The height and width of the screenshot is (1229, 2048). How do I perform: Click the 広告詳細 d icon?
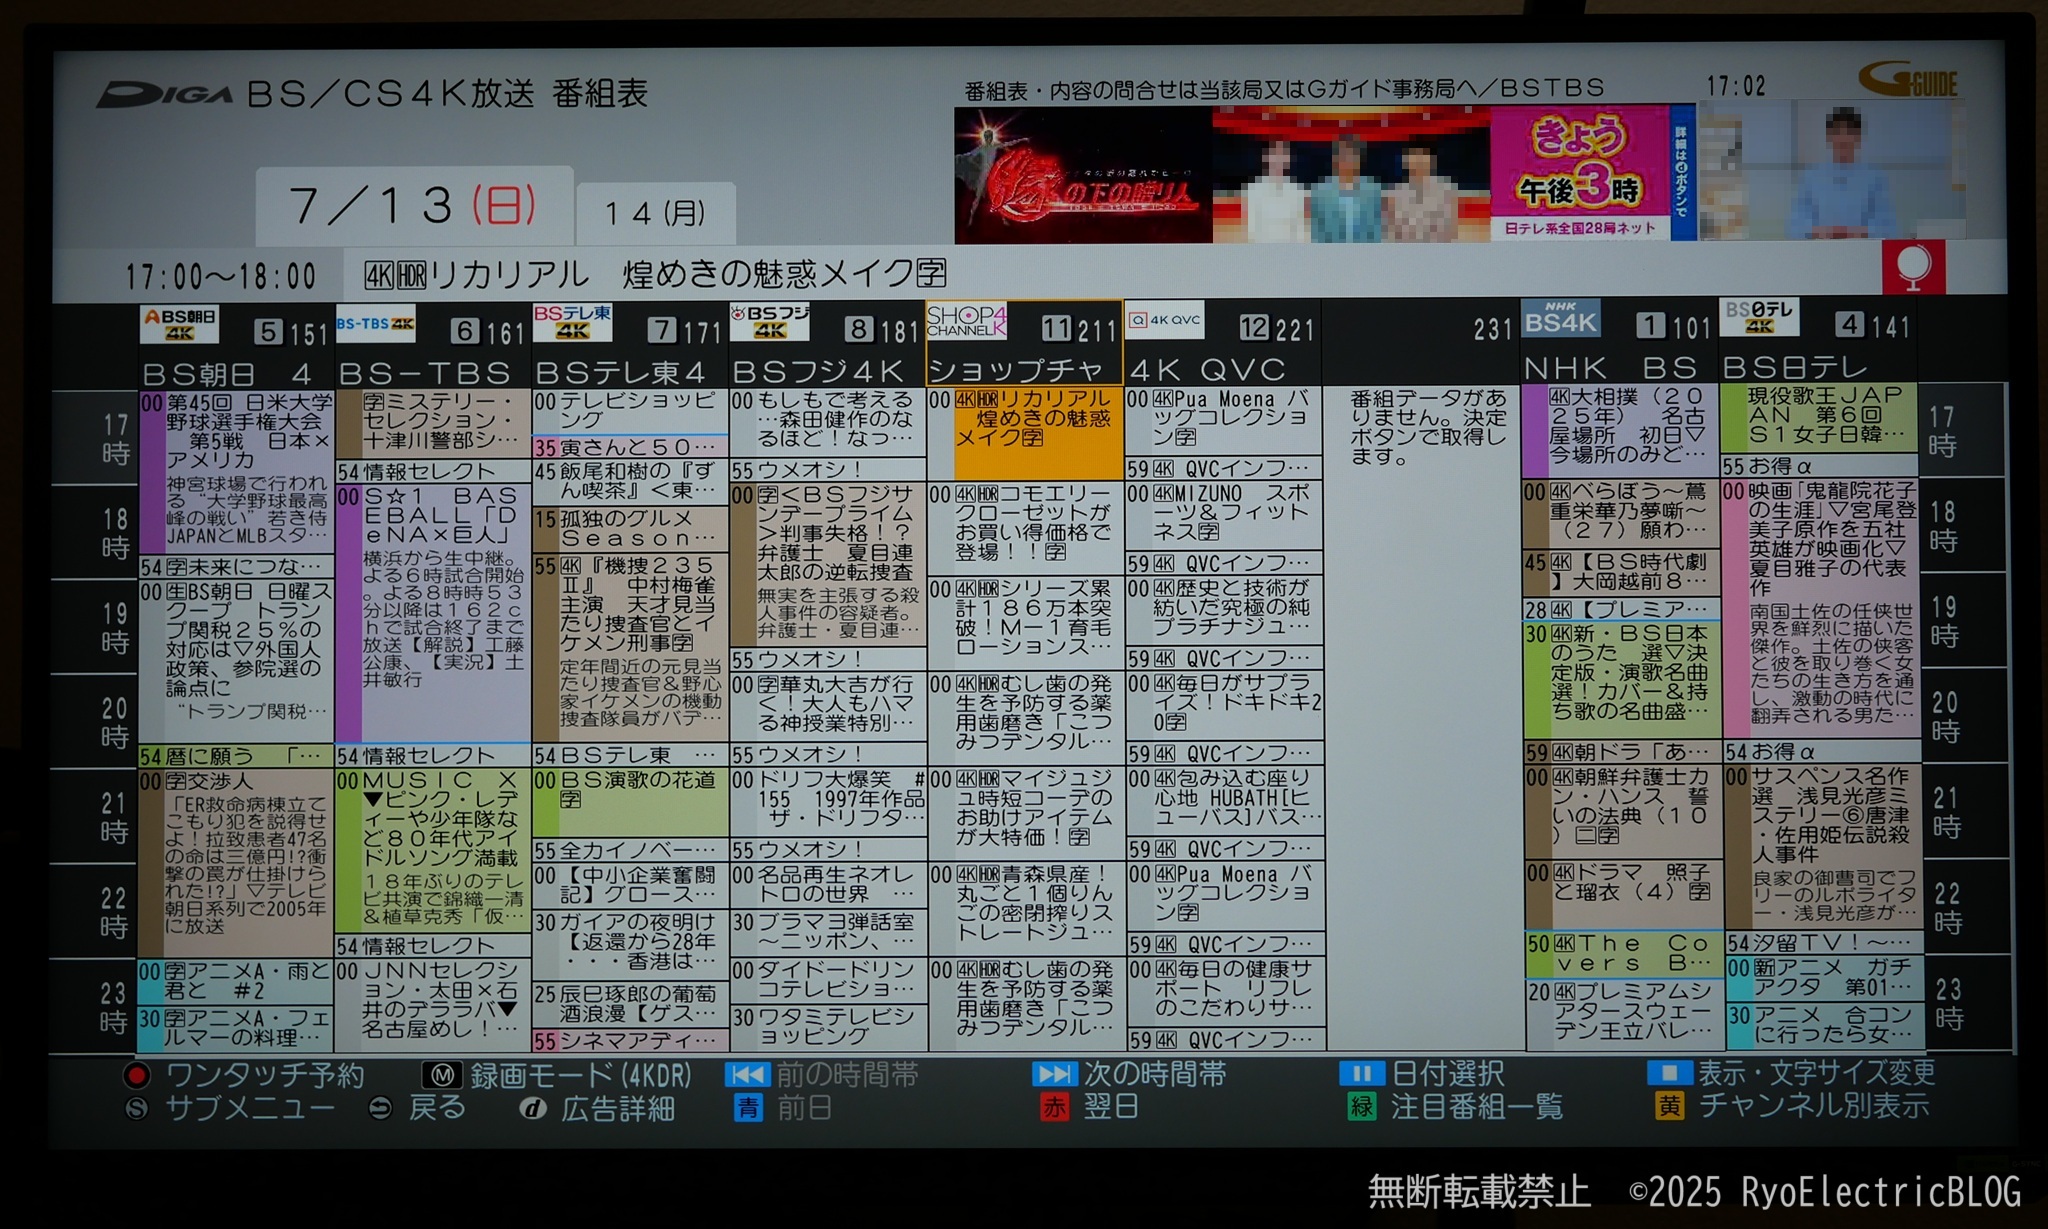tap(533, 1109)
